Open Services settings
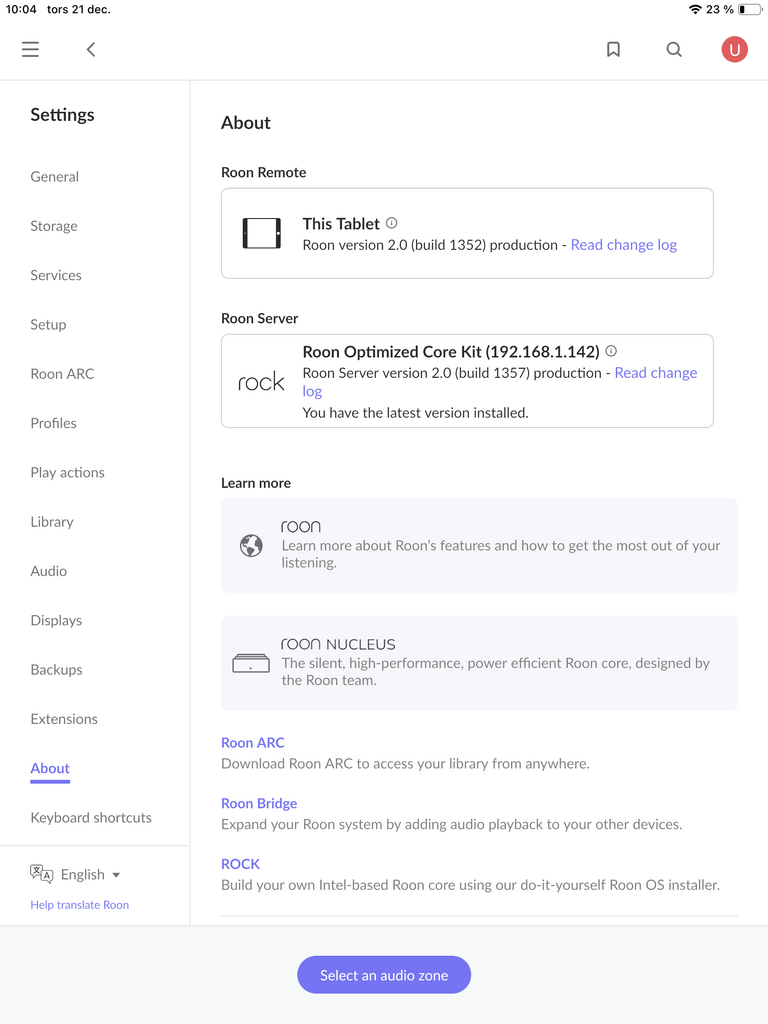768x1024 pixels. [x=56, y=275]
